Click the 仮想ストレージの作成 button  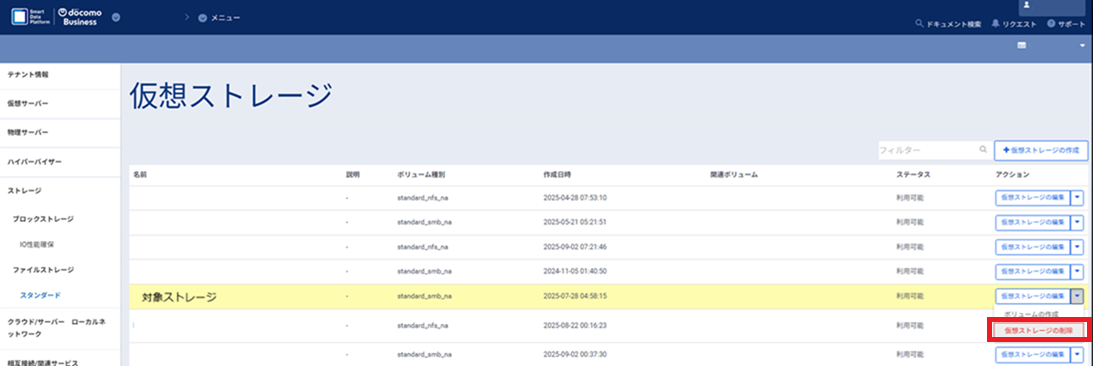tap(1041, 150)
